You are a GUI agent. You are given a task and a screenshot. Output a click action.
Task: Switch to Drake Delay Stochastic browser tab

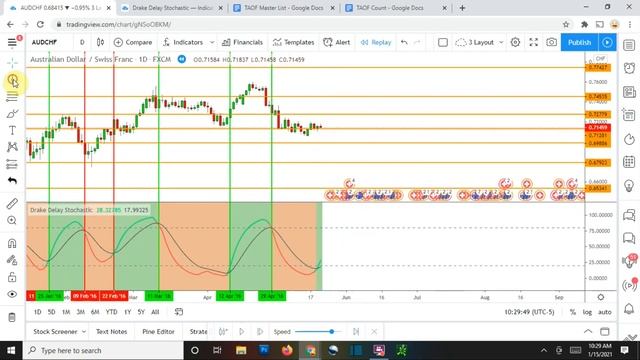(x=173, y=8)
